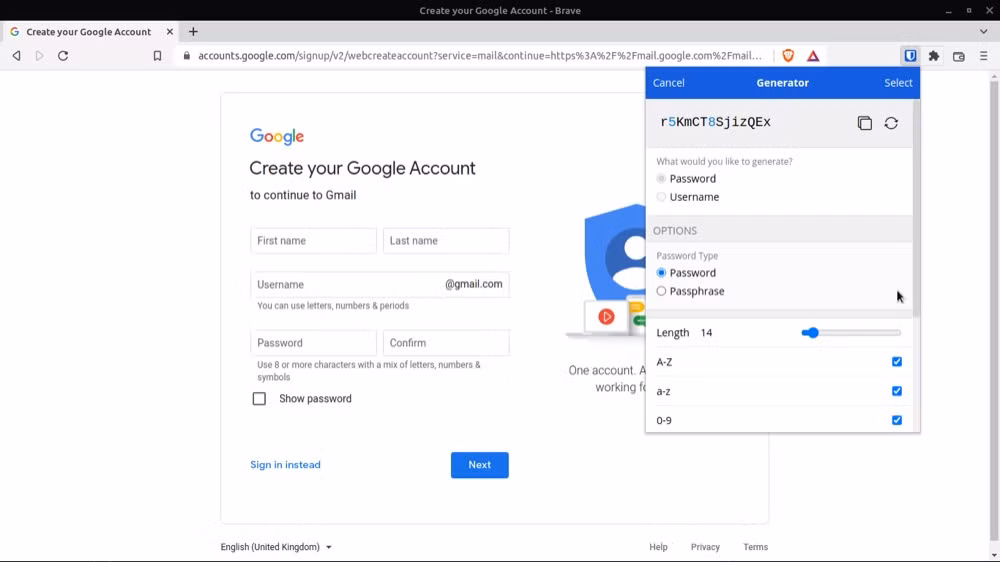
Task: Click the password Length slider handle
Action: pyautogui.click(x=812, y=333)
